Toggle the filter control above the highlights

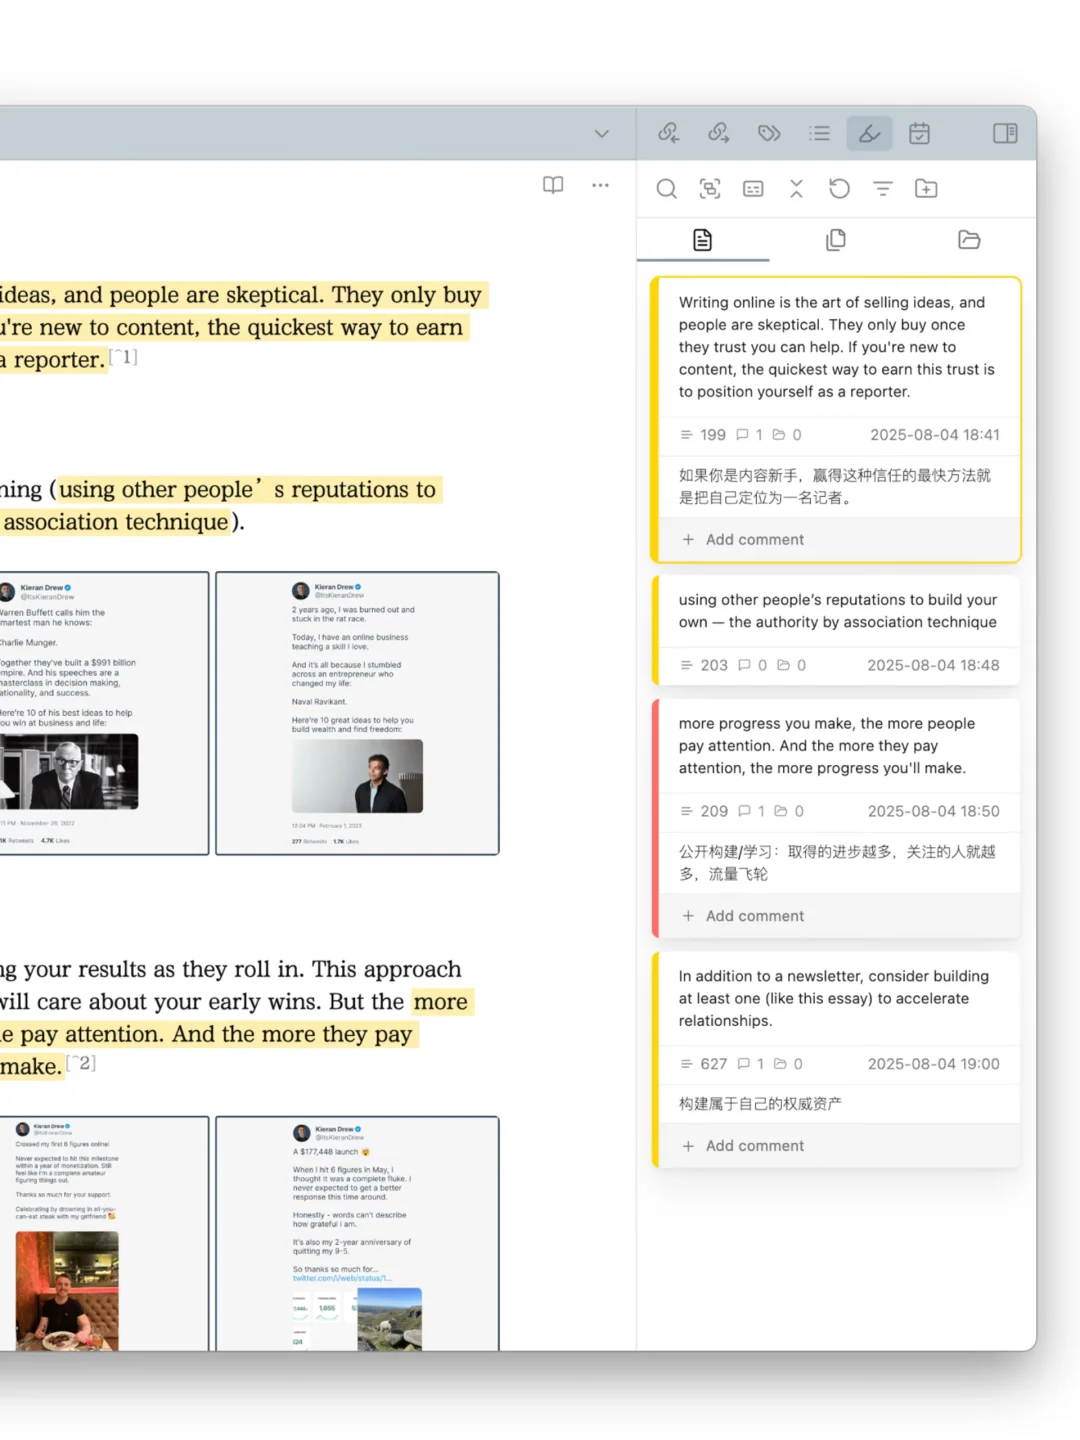coord(882,188)
